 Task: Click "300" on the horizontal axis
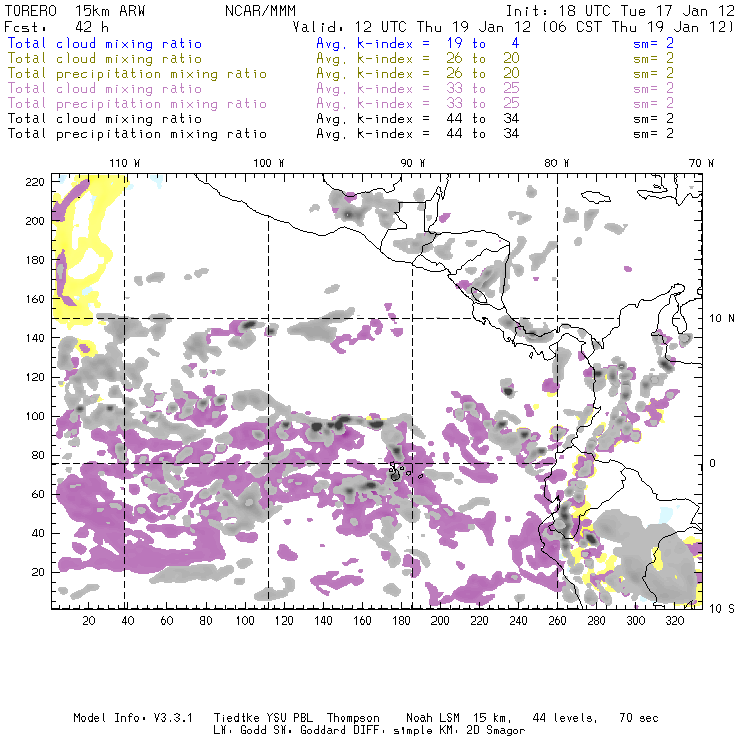635,621
